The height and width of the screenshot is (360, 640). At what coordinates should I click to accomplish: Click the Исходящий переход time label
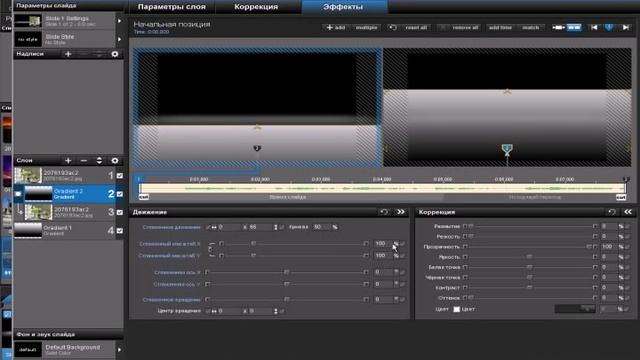coord(534,197)
